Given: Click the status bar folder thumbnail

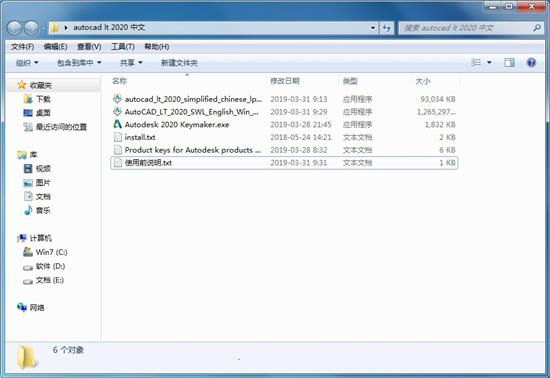Looking at the screenshot, I should tap(27, 356).
